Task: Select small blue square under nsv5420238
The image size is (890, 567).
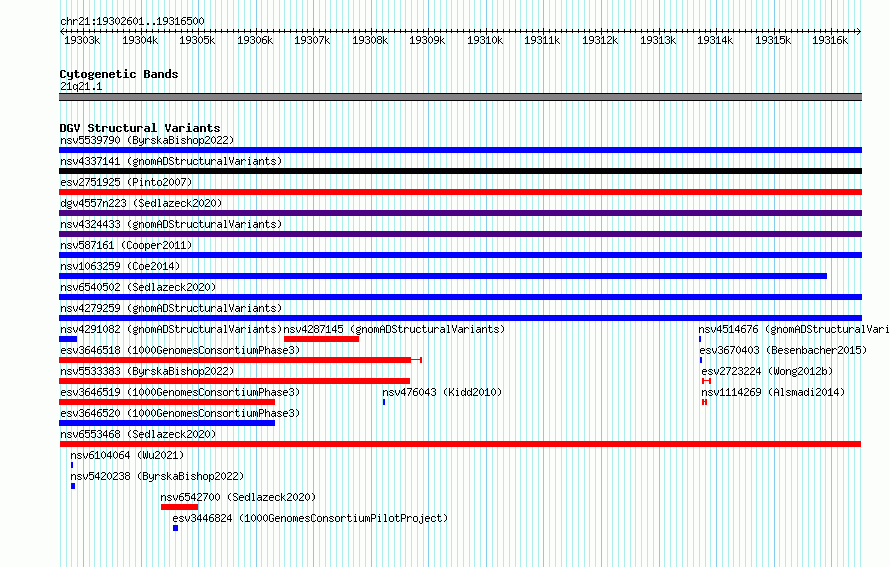Action: point(73,486)
